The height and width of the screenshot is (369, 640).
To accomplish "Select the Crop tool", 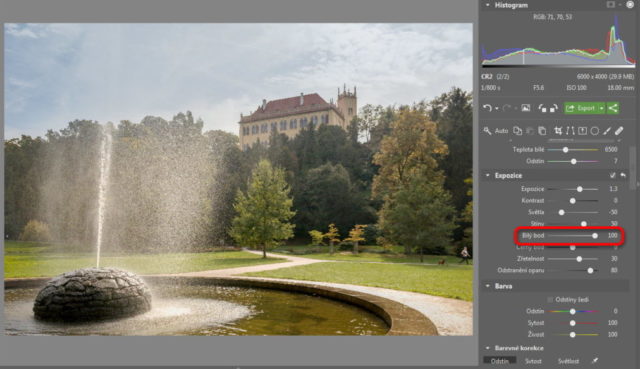I will coord(558,131).
